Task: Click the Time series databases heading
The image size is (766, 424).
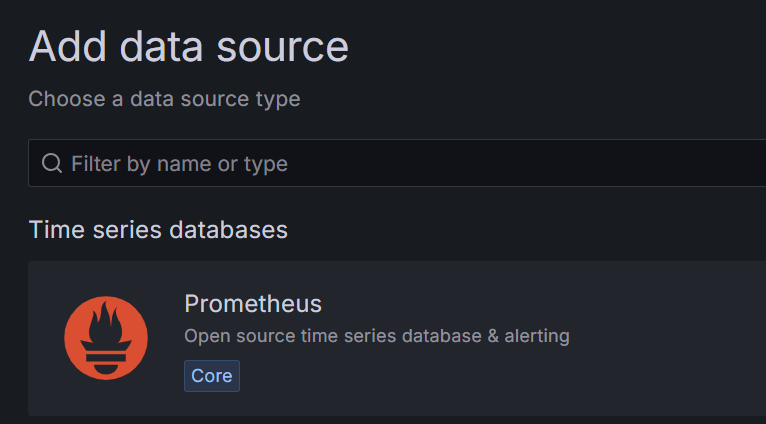Action: click(158, 230)
